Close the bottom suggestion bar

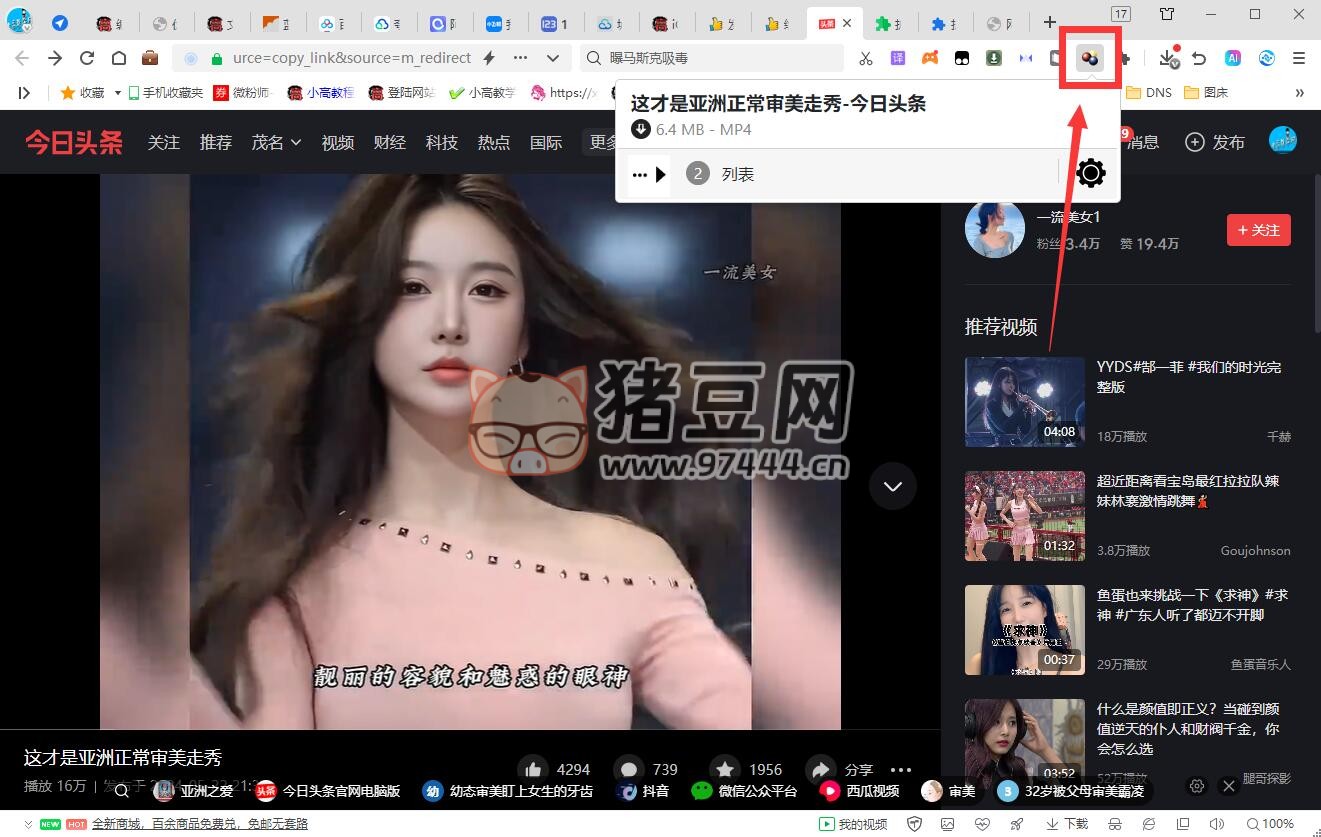[1229, 786]
